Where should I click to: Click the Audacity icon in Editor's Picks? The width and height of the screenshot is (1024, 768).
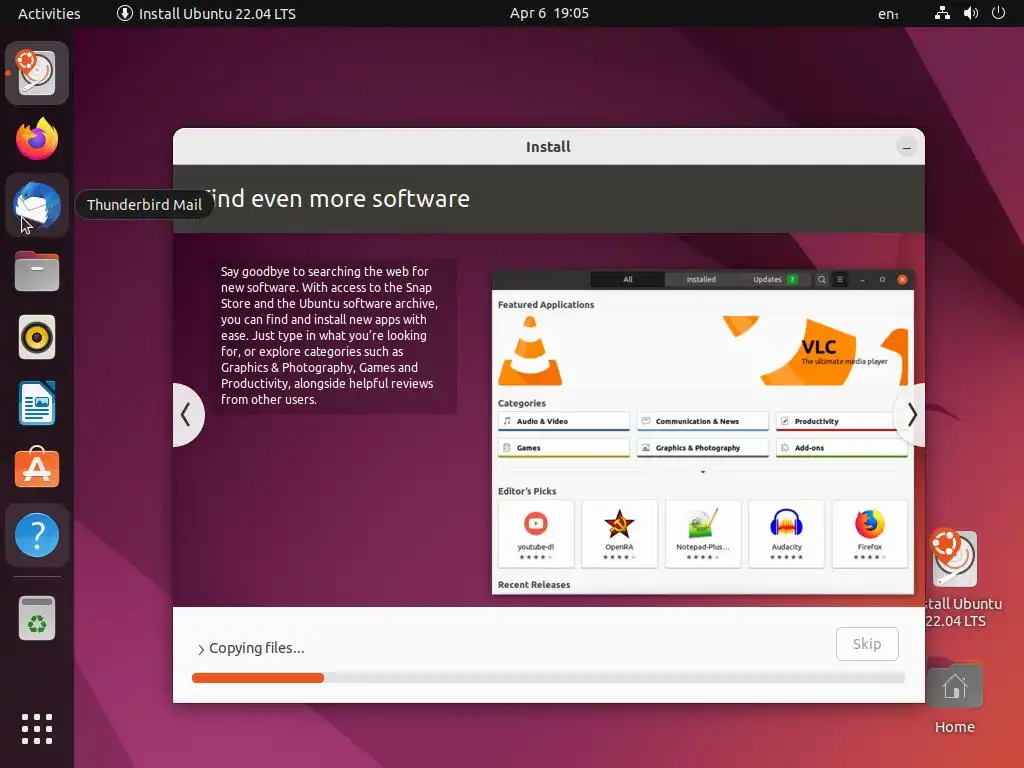[x=786, y=523]
